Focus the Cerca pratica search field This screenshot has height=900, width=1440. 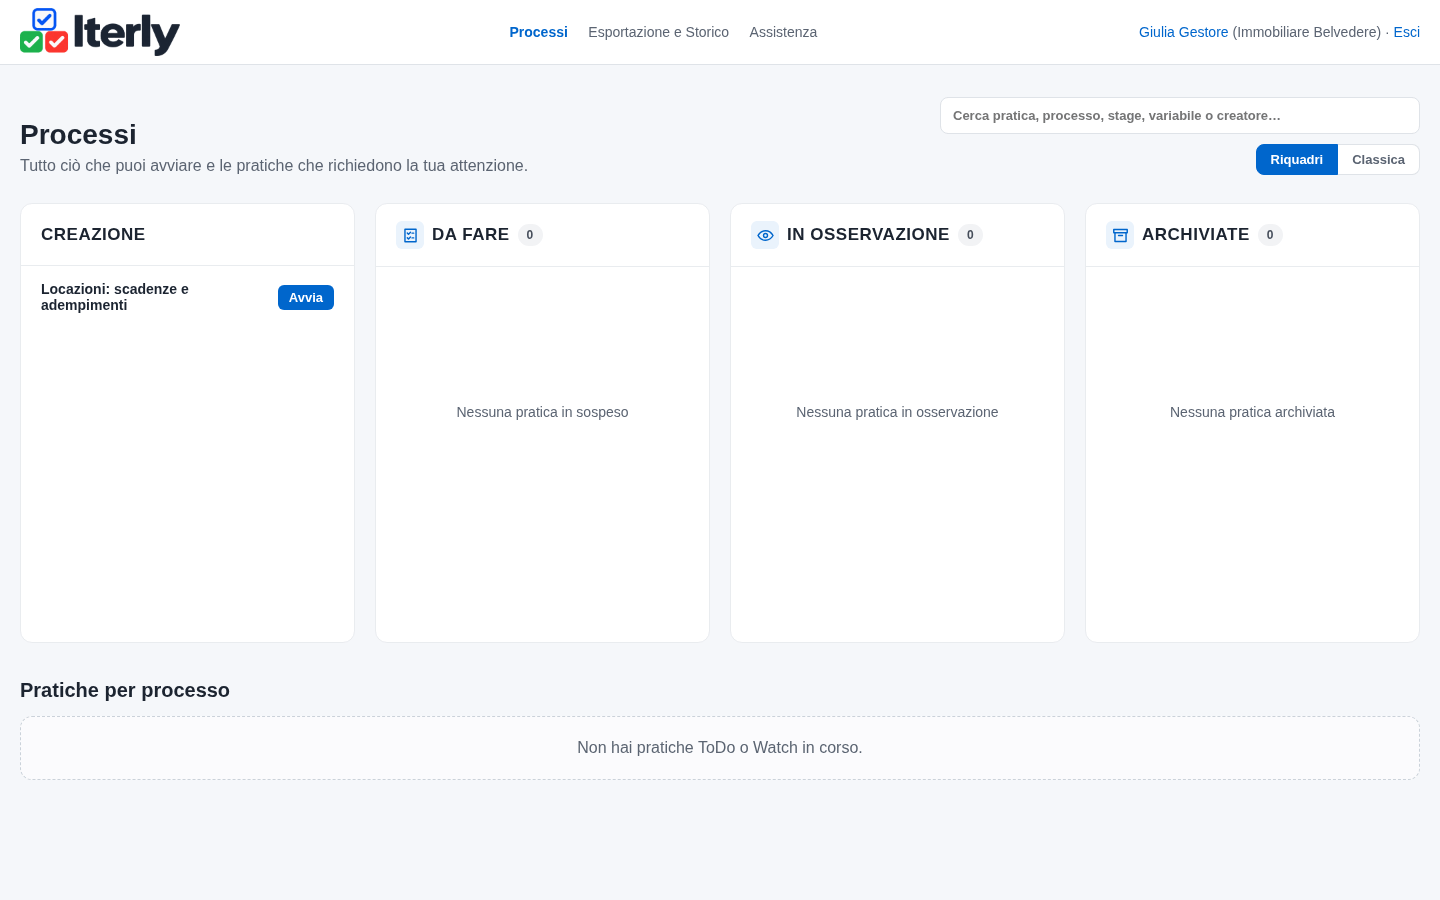coord(1180,116)
